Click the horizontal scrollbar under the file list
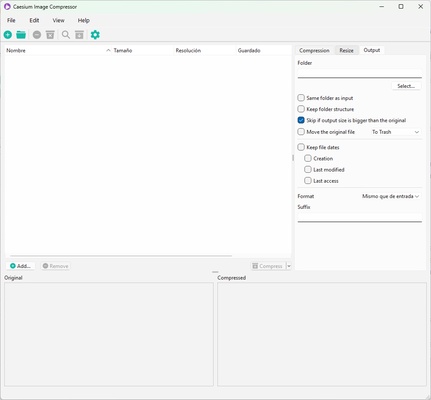 tap(121, 256)
